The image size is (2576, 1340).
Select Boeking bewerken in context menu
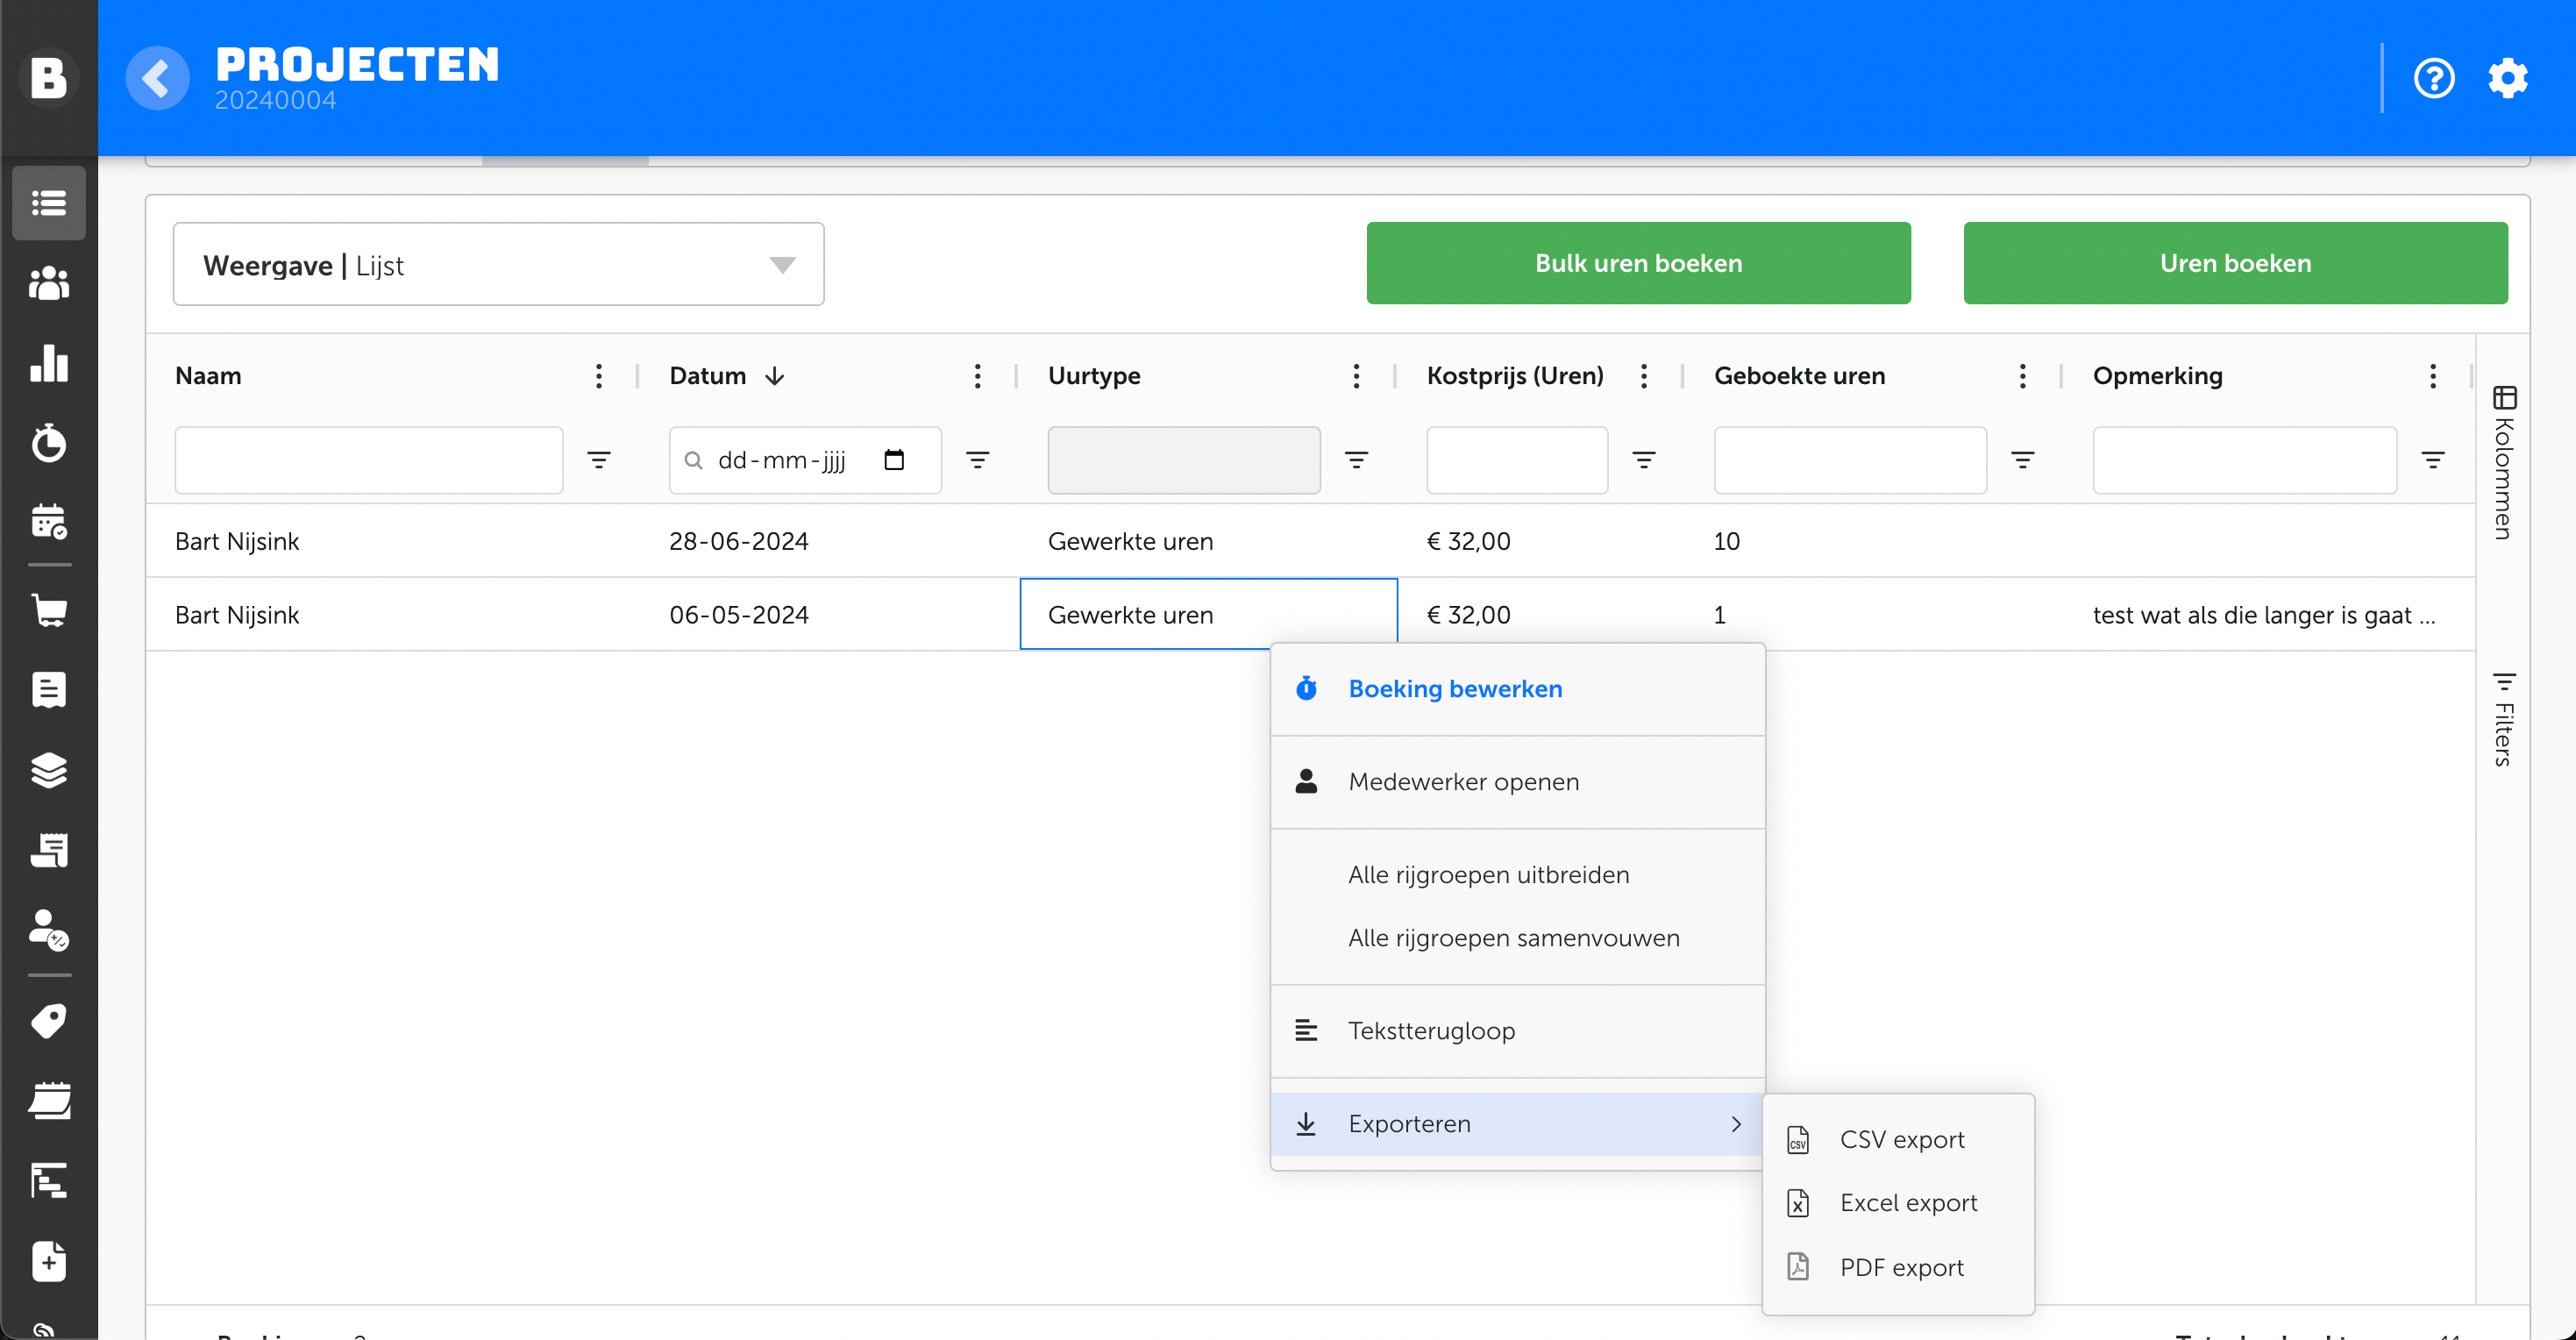point(1517,689)
